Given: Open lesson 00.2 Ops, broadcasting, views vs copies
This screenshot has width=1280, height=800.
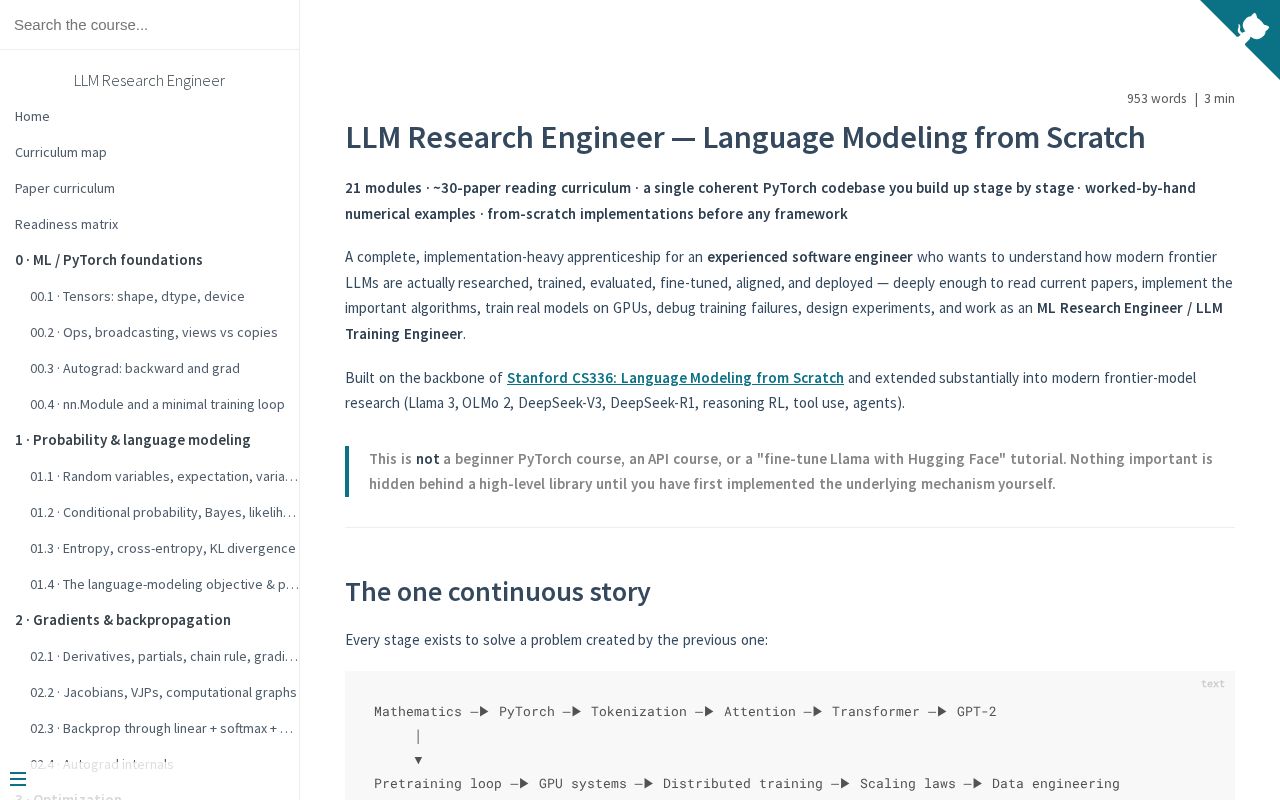Looking at the screenshot, I should (x=154, y=332).
